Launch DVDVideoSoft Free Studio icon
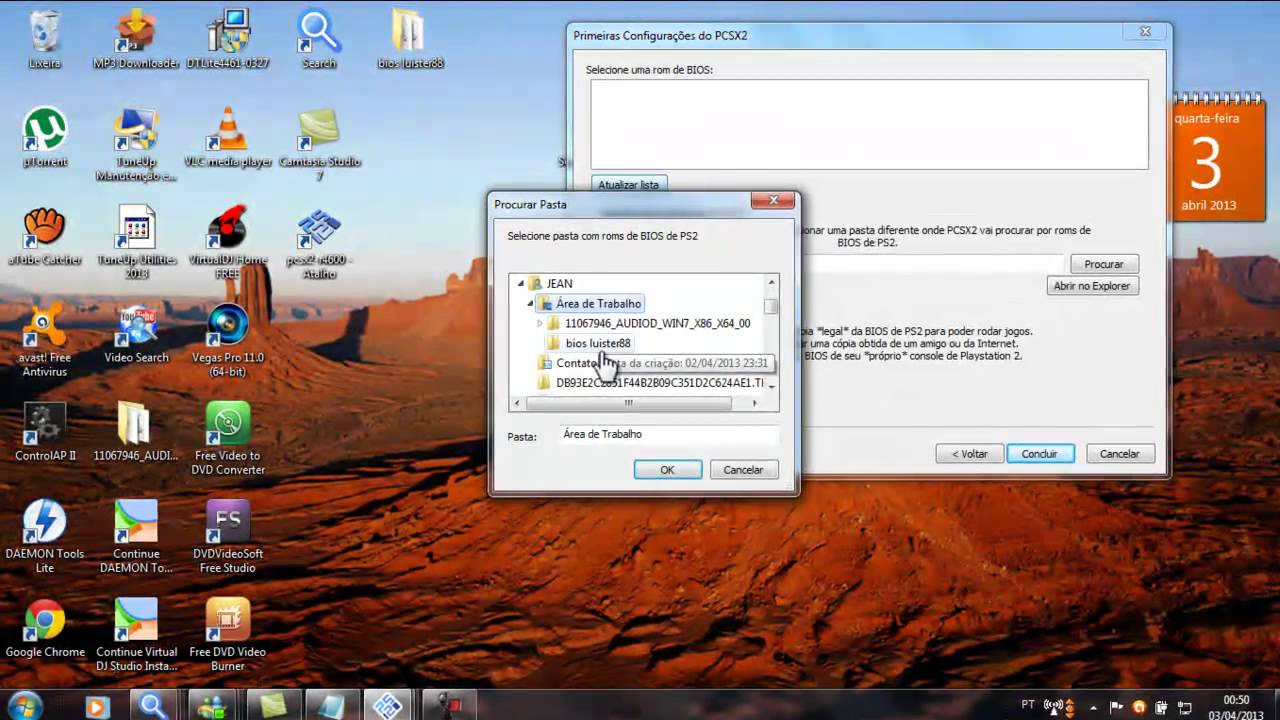The height and width of the screenshot is (720, 1280). tap(228, 537)
